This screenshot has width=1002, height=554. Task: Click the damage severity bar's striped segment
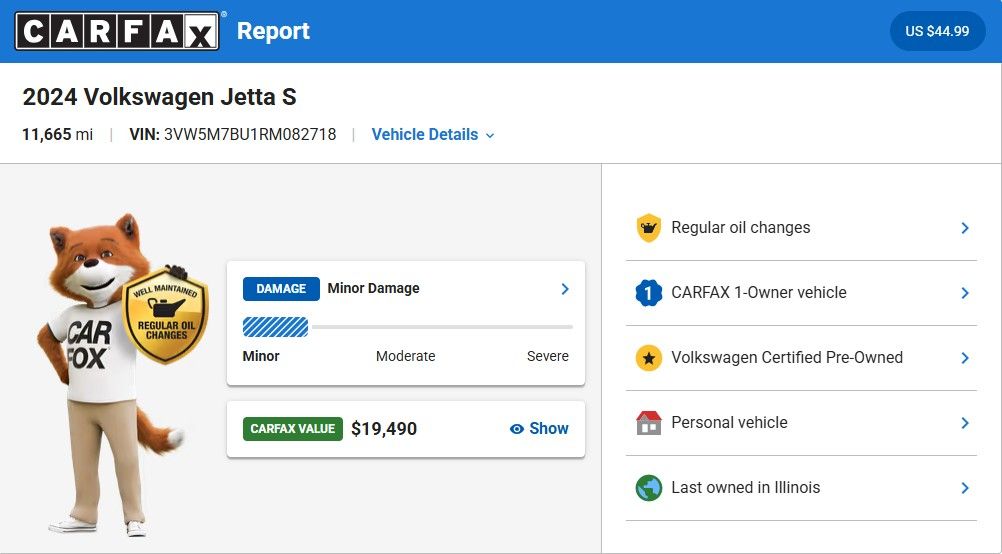pyautogui.click(x=275, y=327)
